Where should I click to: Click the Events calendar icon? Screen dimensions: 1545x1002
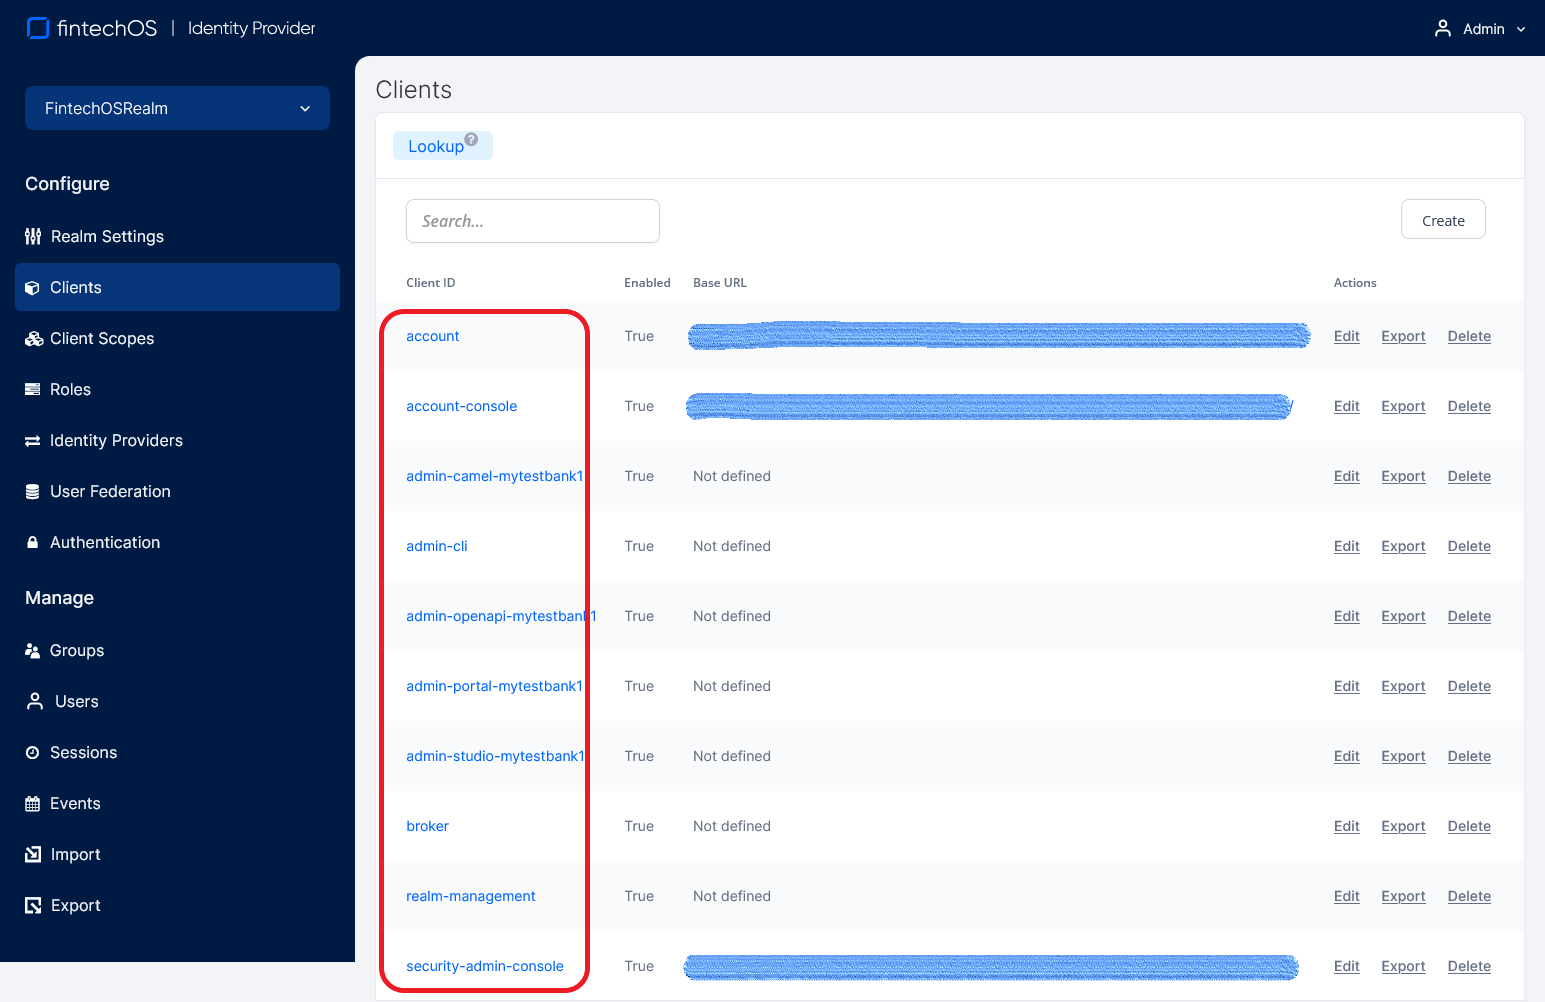point(33,804)
